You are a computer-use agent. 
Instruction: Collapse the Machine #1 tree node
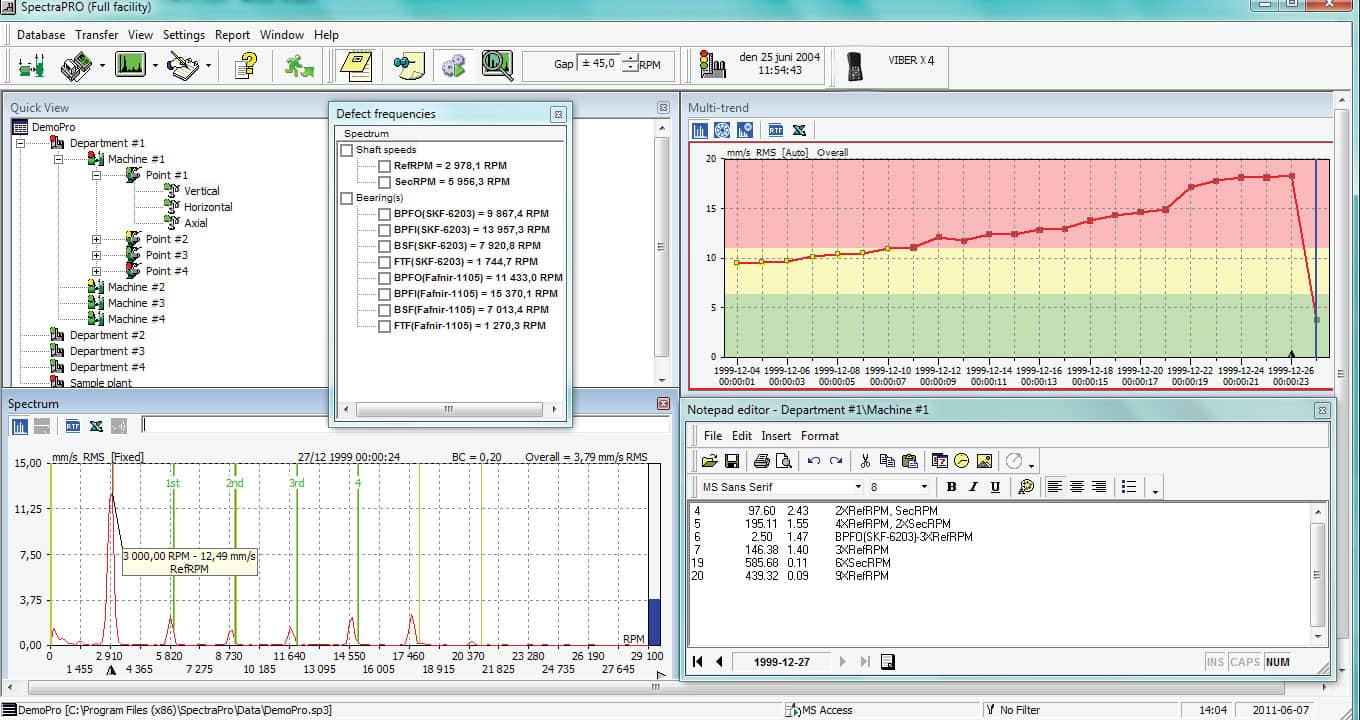(58, 159)
